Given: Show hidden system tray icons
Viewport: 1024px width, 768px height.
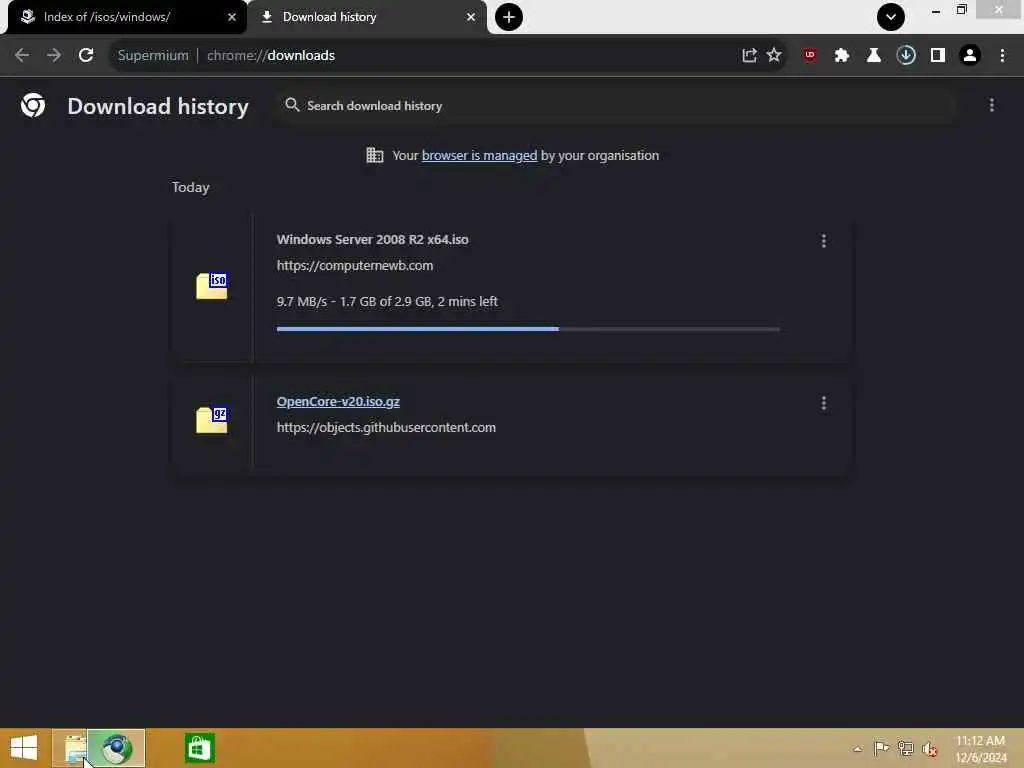Looking at the screenshot, I should [857, 749].
